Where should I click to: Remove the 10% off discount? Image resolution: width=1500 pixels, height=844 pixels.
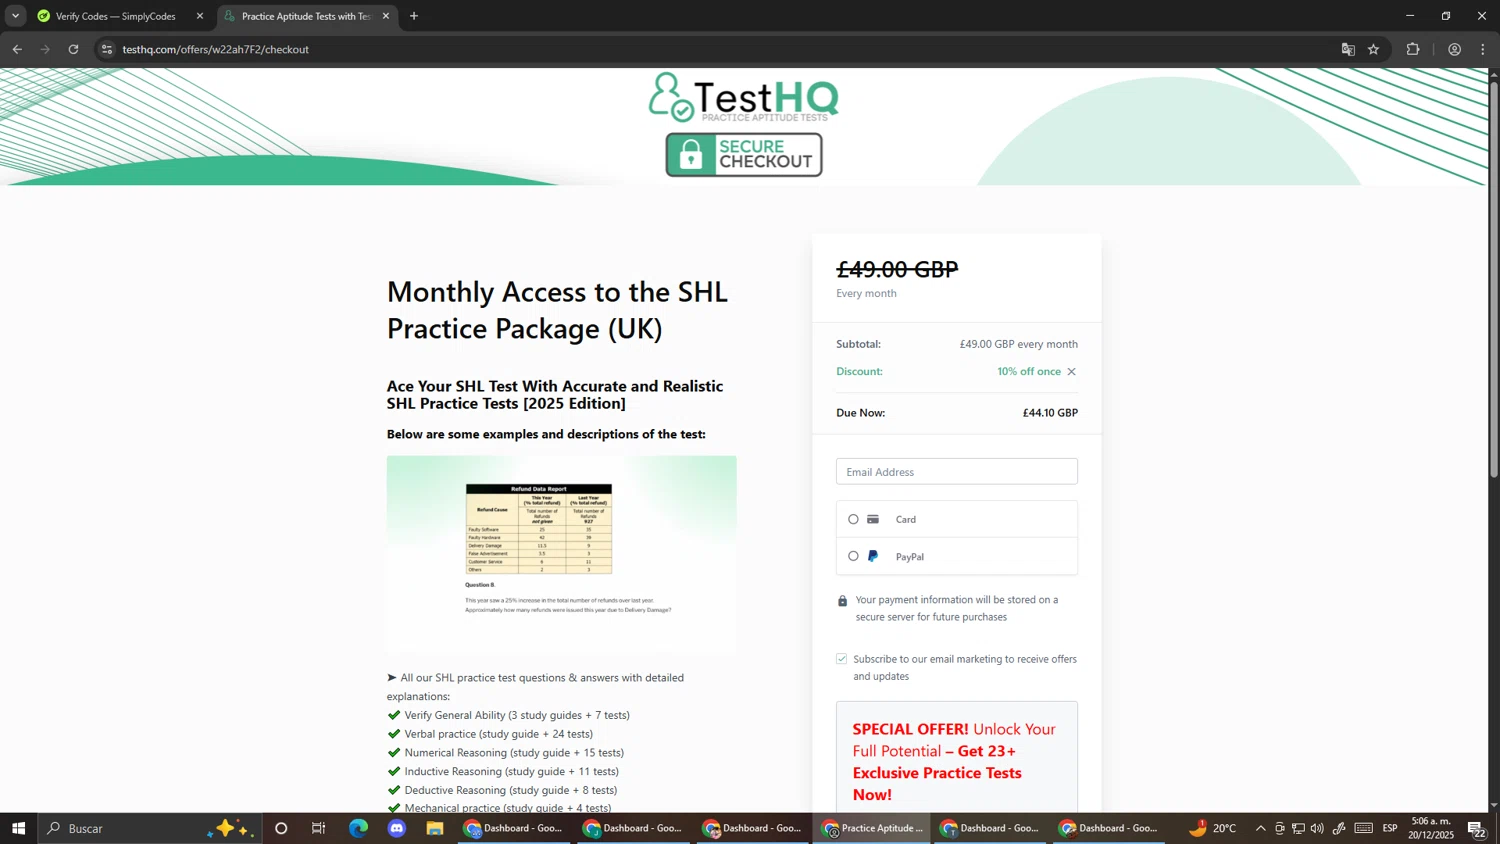[x=1071, y=372]
